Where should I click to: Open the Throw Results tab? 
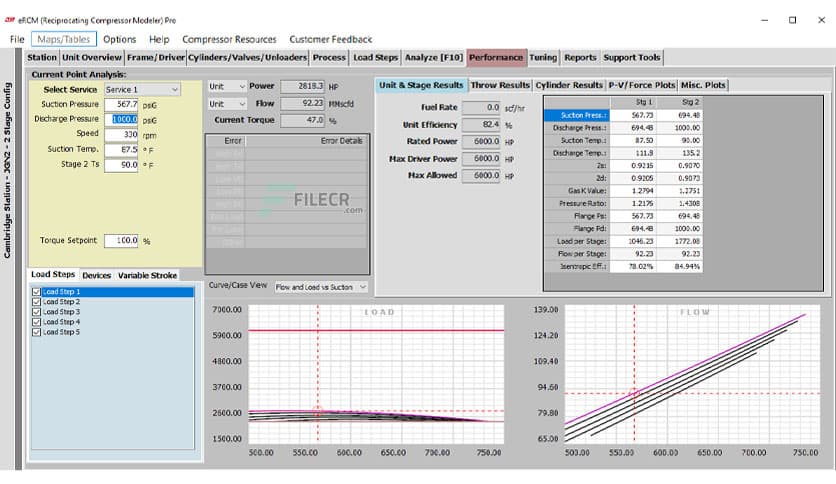[500, 85]
